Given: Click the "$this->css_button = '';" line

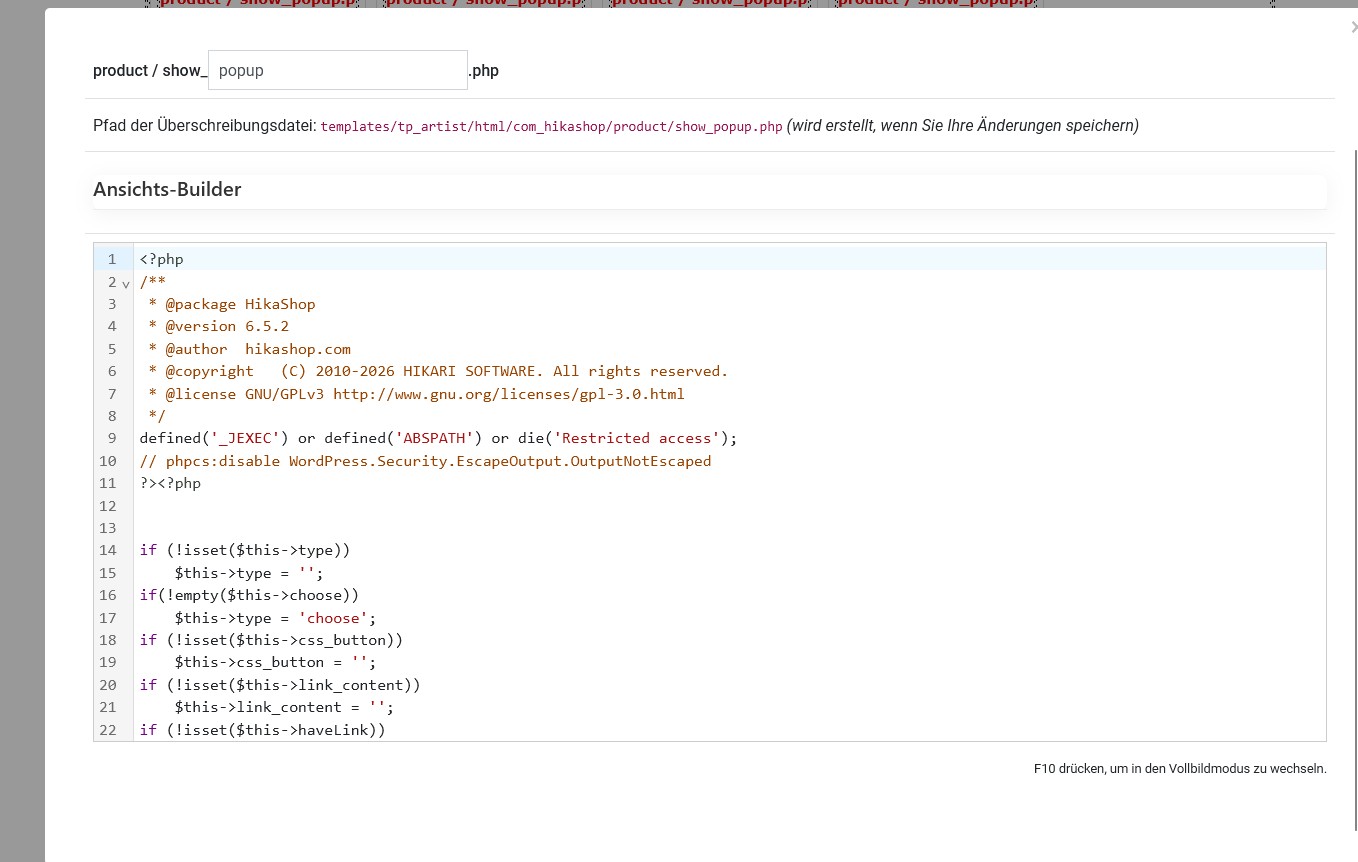Looking at the screenshot, I should (276, 662).
